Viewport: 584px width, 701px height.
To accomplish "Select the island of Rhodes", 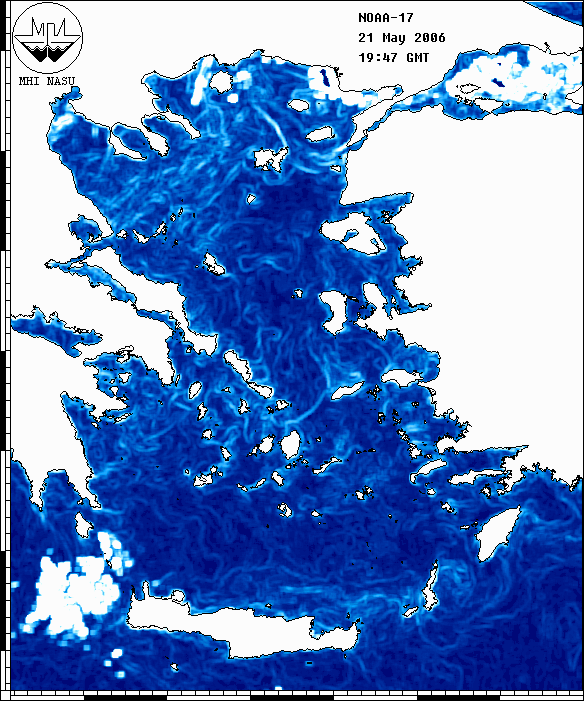I will coord(498,533).
